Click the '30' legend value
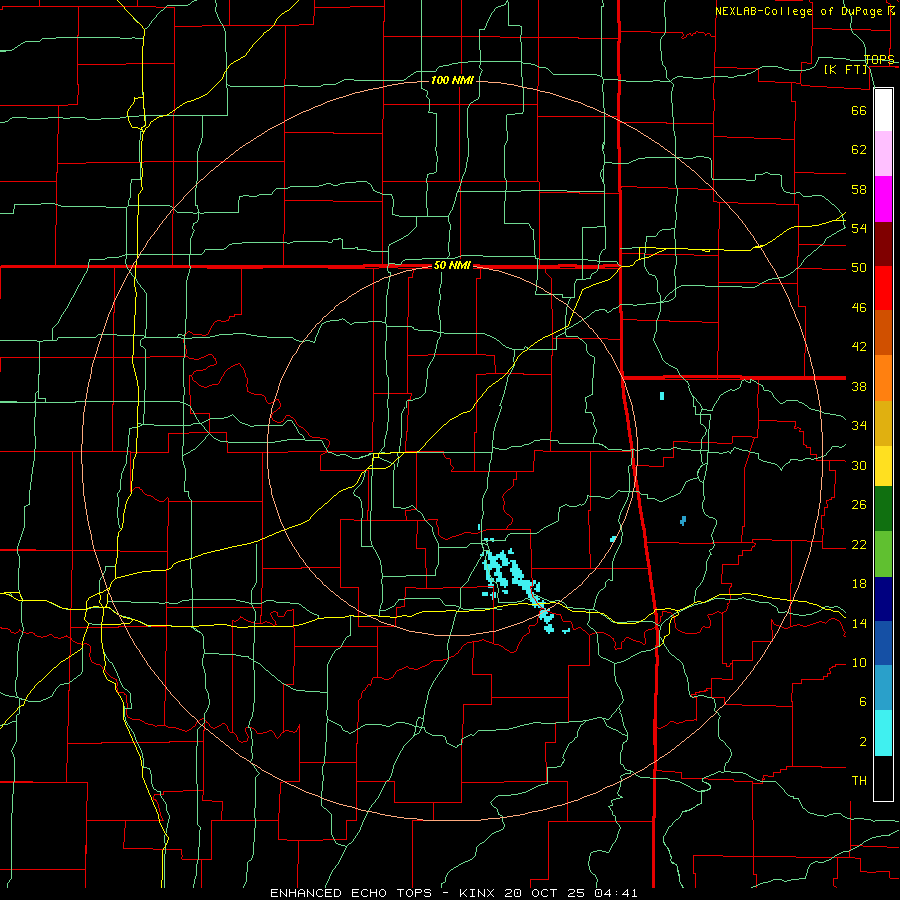The height and width of the screenshot is (900, 900). click(x=859, y=465)
